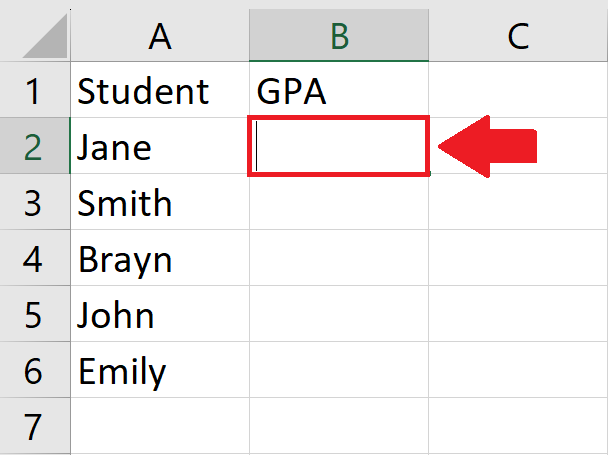Click the cell containing Student
608x455 pixels.
pos(160,90)
